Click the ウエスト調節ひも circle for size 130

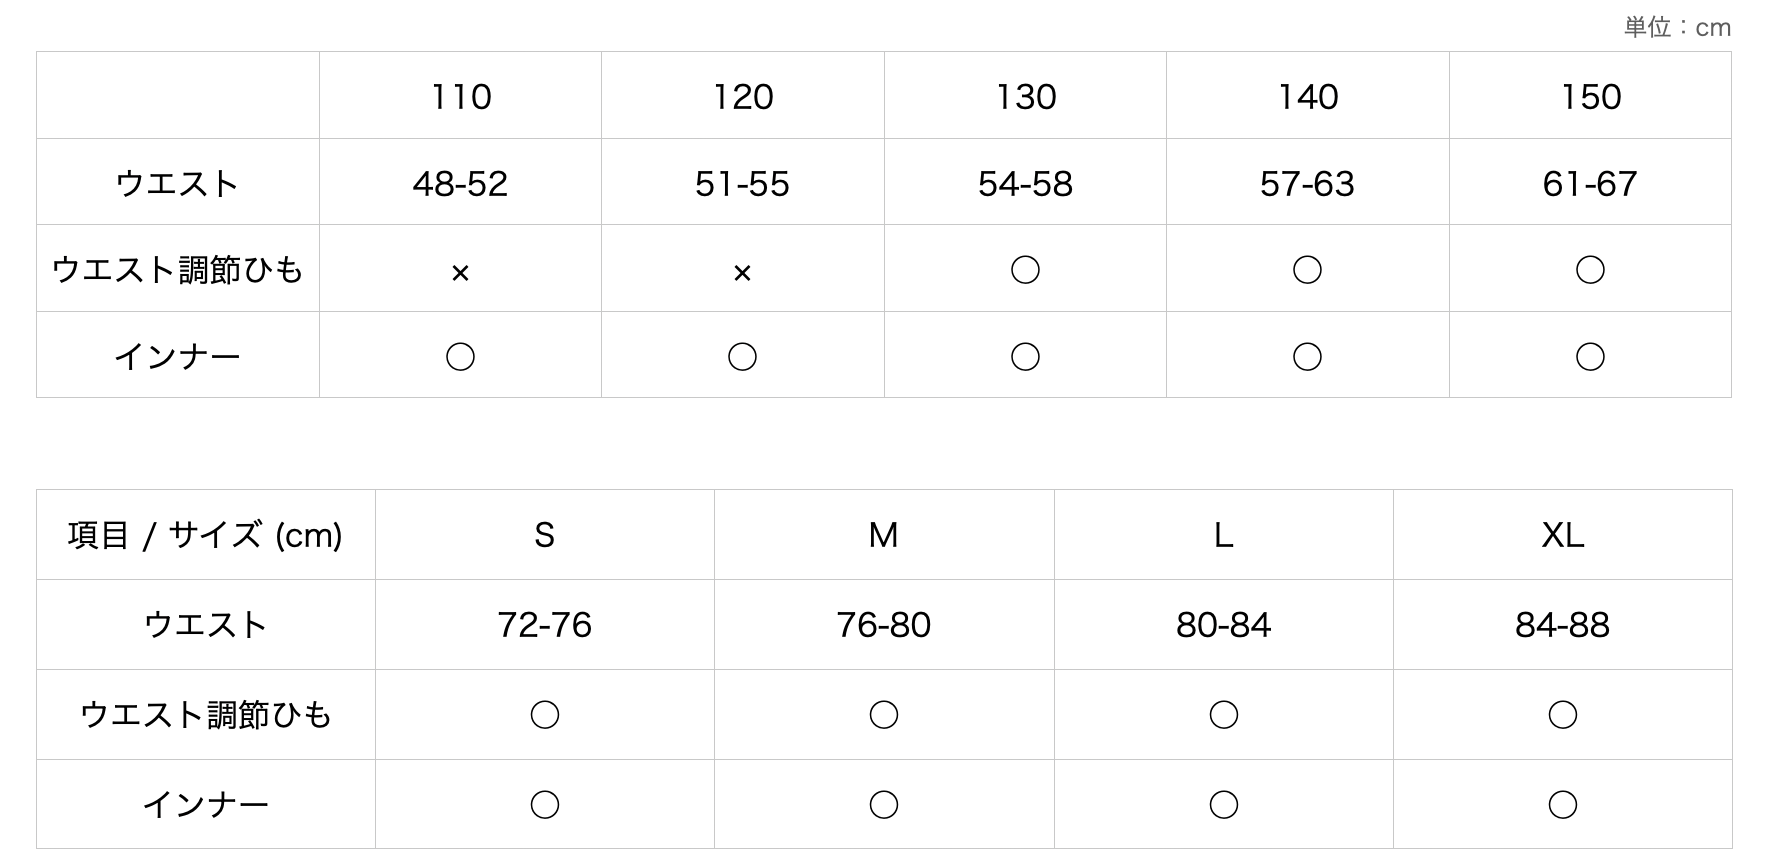pyautogui.click(x=1025, y=270)
